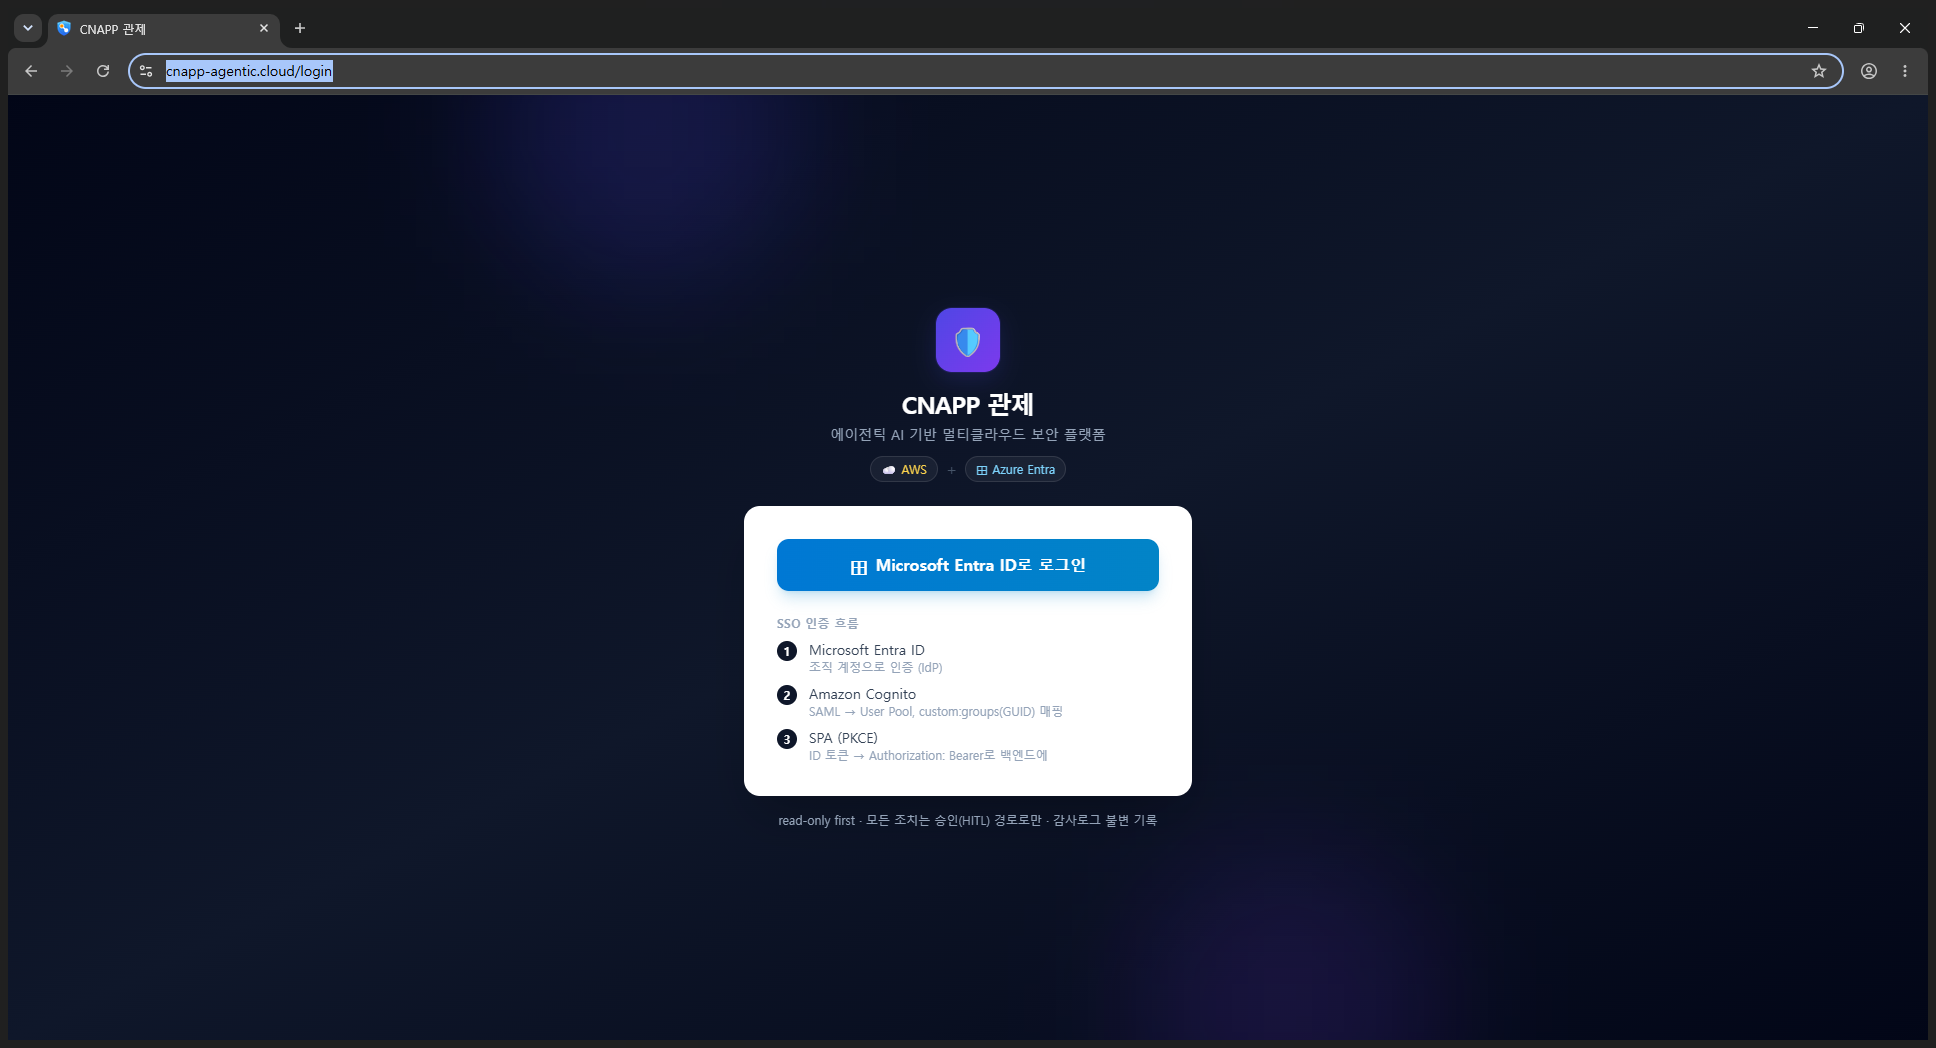1936x1048 pixels.
Task: Click the CNAPP 관제 heading
Action: coord(968,405)
